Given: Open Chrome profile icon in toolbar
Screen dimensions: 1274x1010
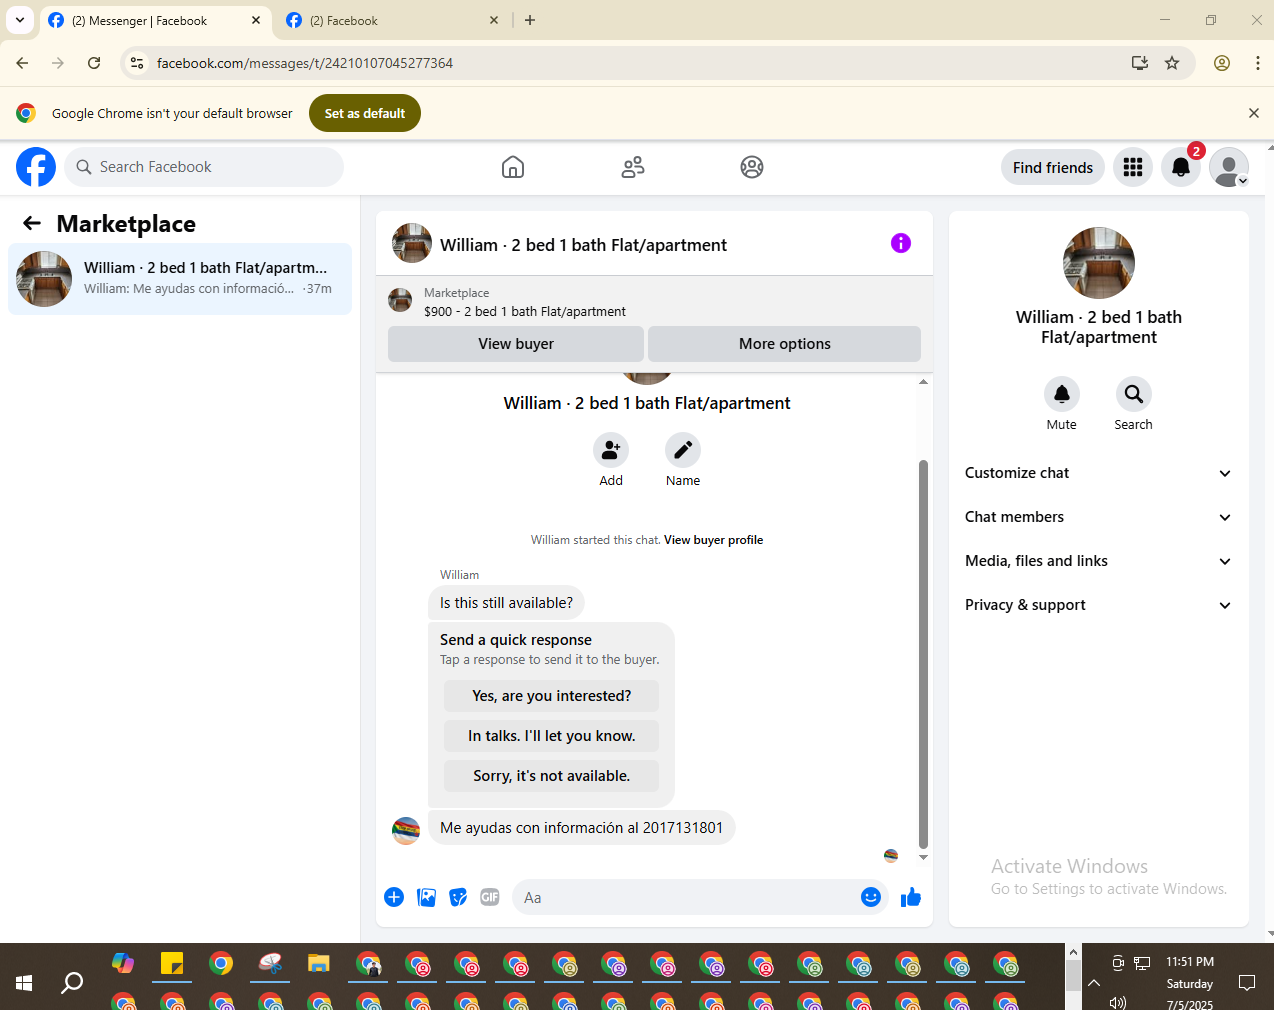Looking at the screenshot, I should [x=1222, y=63].
